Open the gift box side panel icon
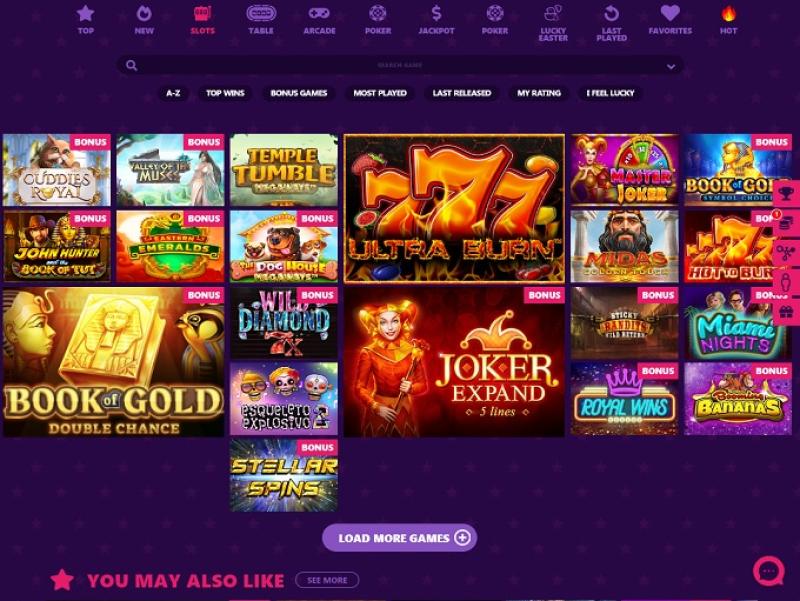The width and height of the screenshot is (800, 601). (x=786, y=311)
